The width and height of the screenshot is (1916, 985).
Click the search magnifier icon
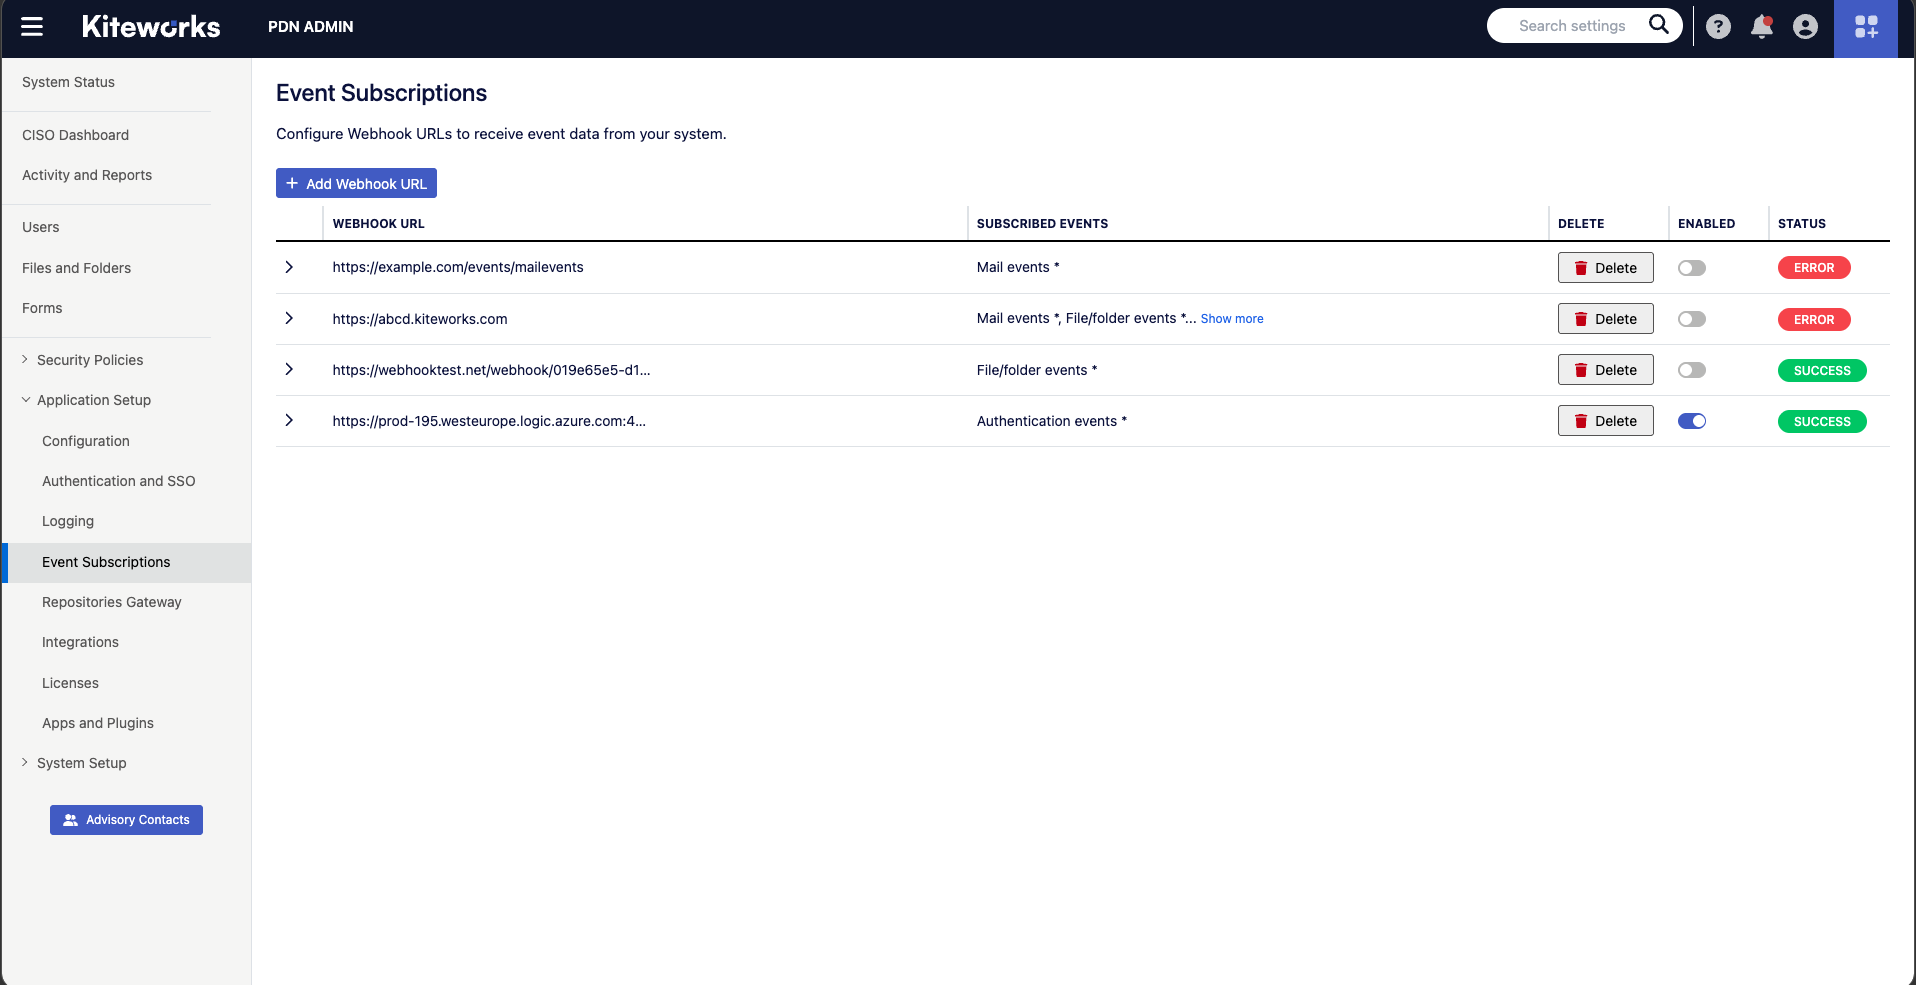1658,25
